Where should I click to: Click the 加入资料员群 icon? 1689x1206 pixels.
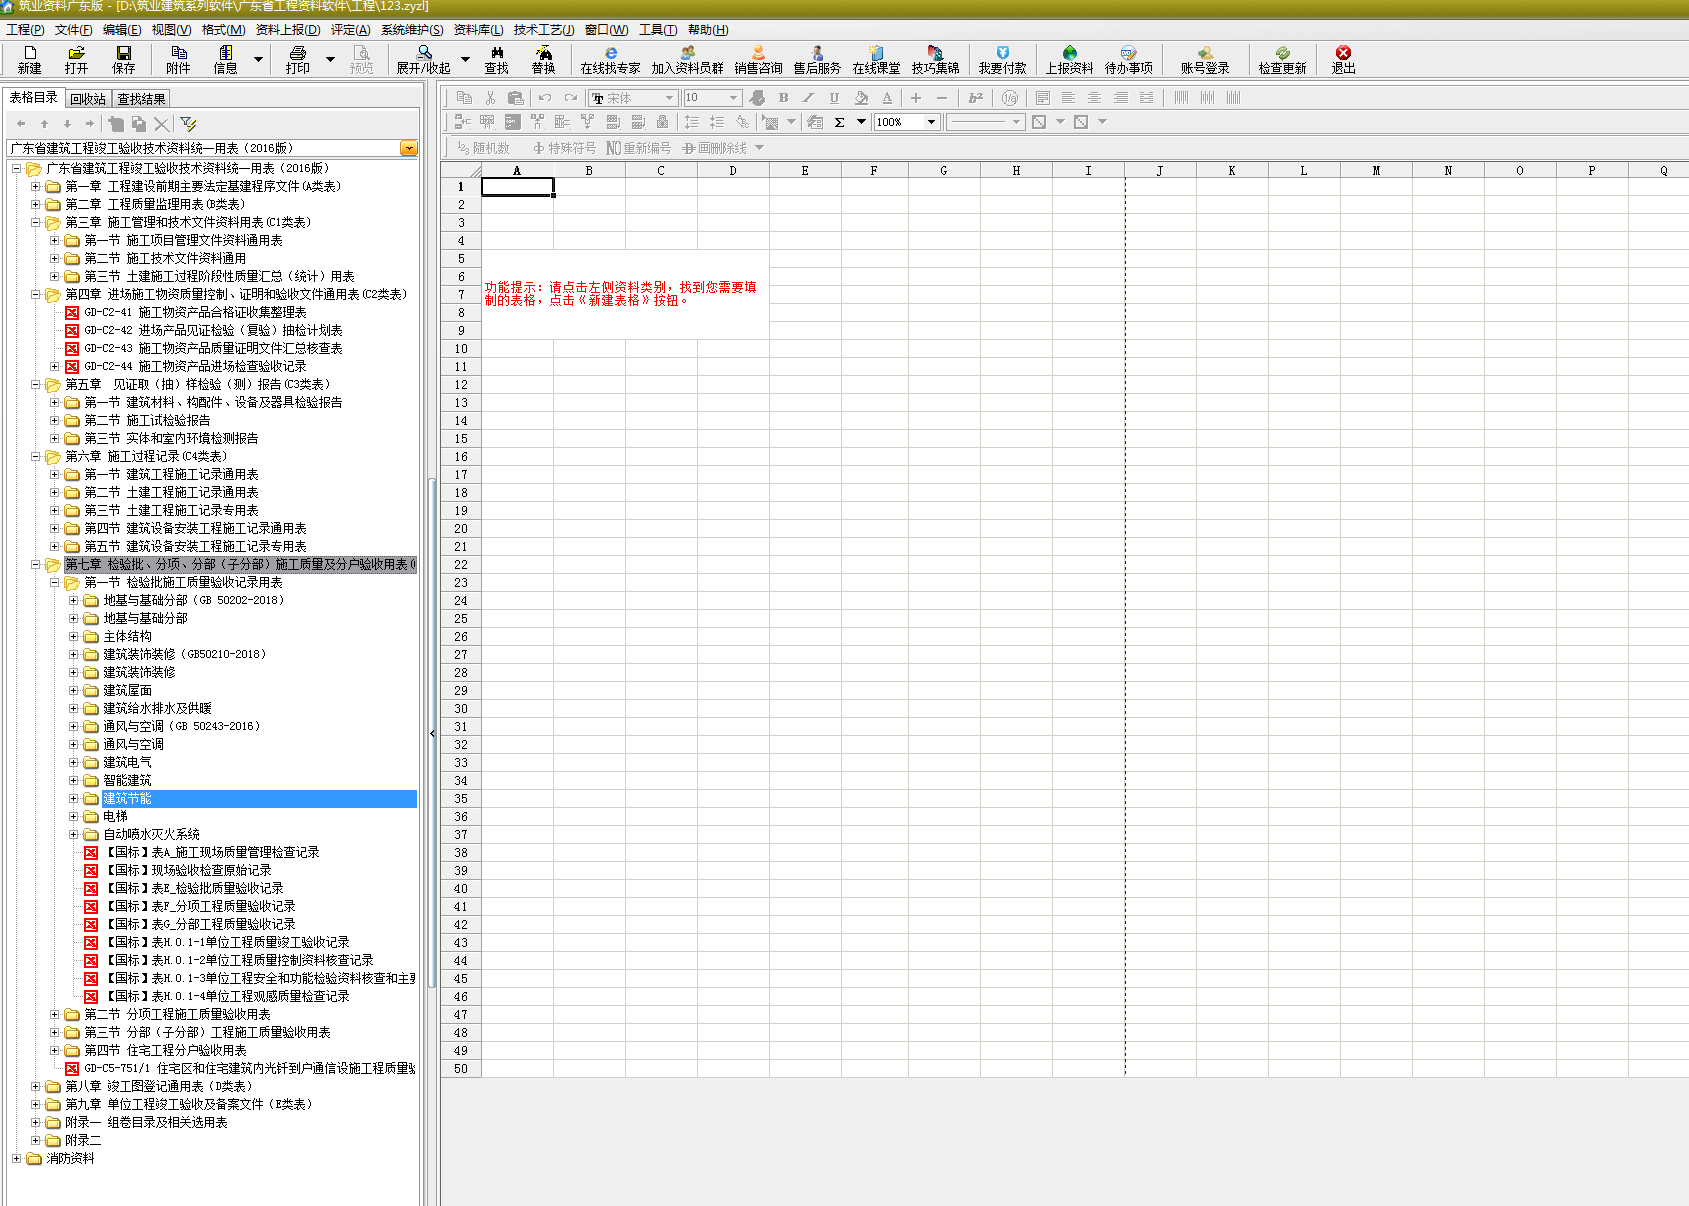coord(687,60)
